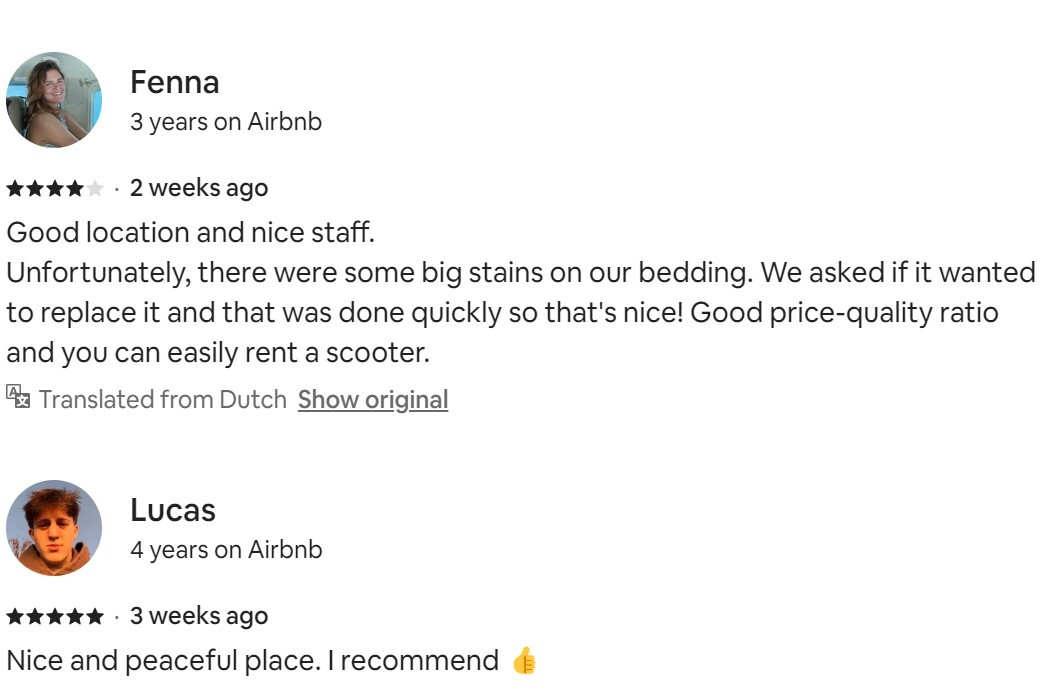This screenshot has width=1050, height=696.
Task: Click the empty fifth star in Fenna's rating
Action: pos(95,188)
